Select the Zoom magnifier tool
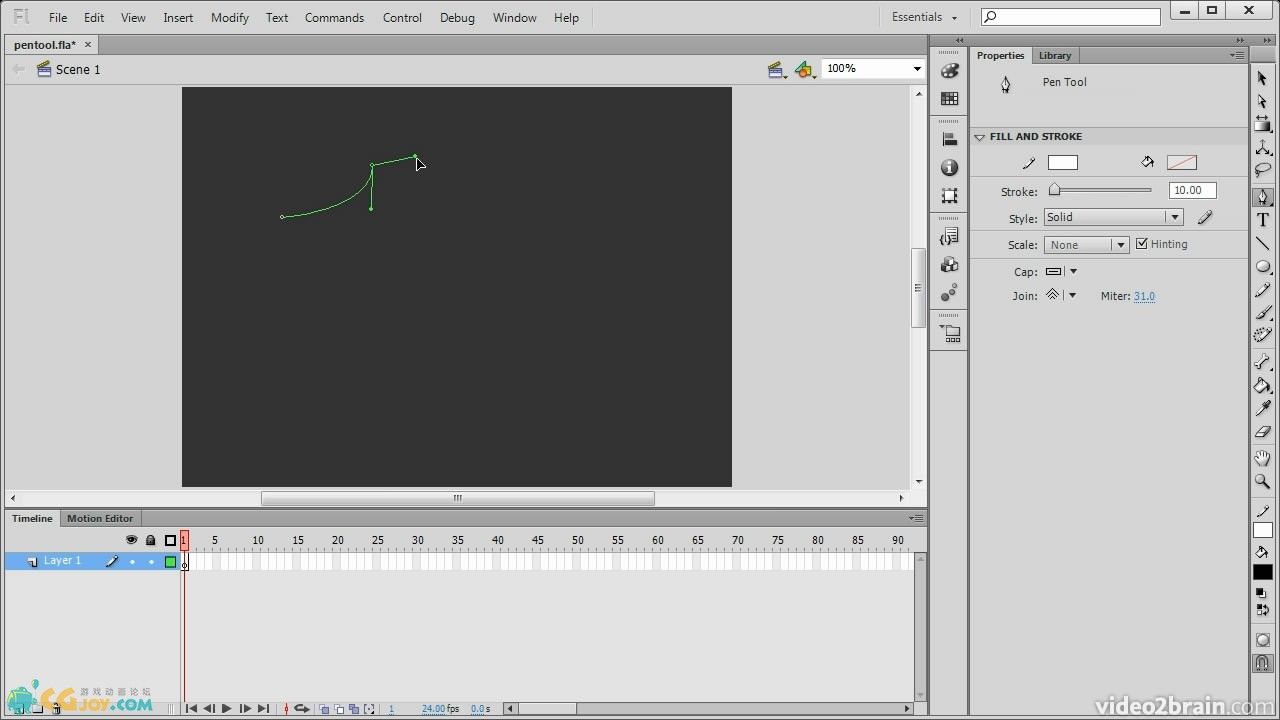Screen dimensions: 1280x720 click(1262, 481)
